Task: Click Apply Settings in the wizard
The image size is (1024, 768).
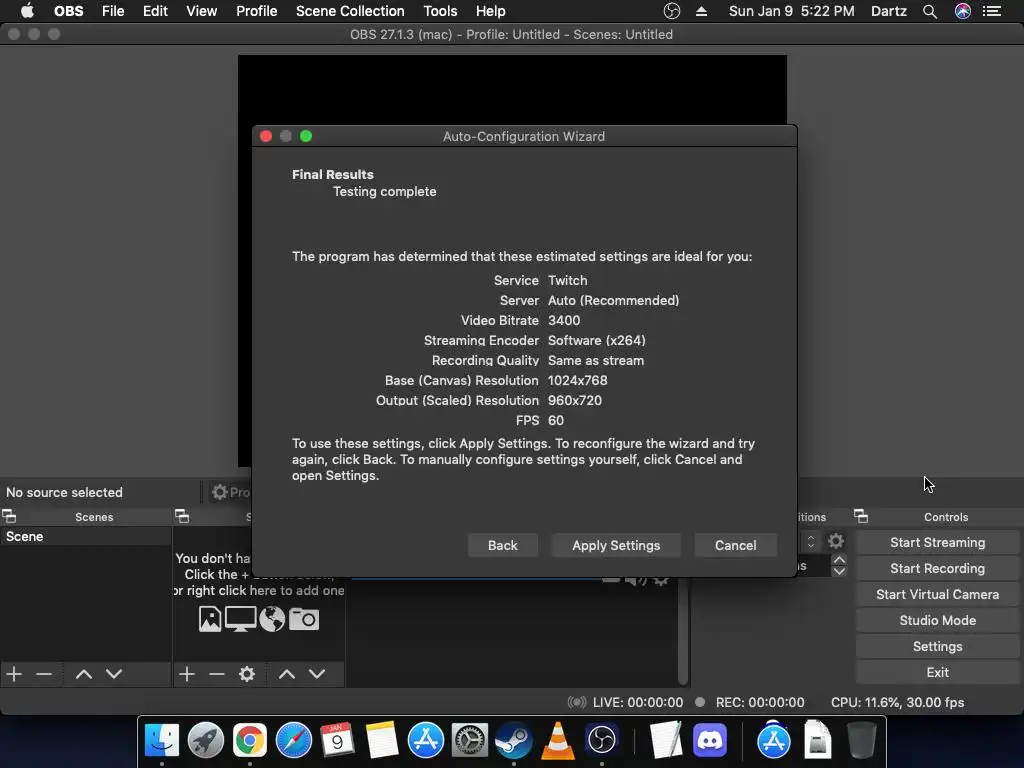Action: click(616, 545)
